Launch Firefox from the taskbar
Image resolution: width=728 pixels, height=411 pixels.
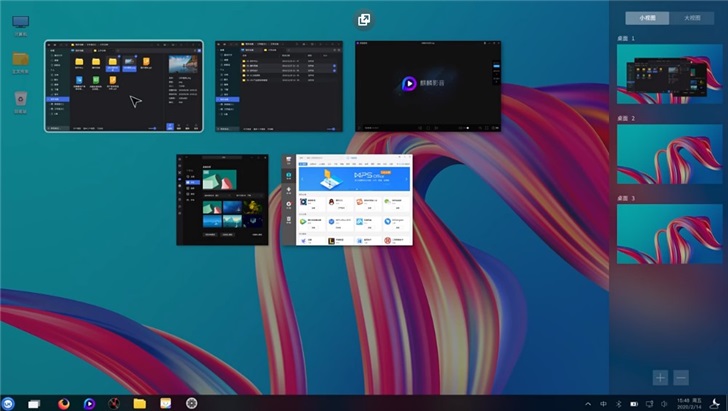tap(64, 403)
